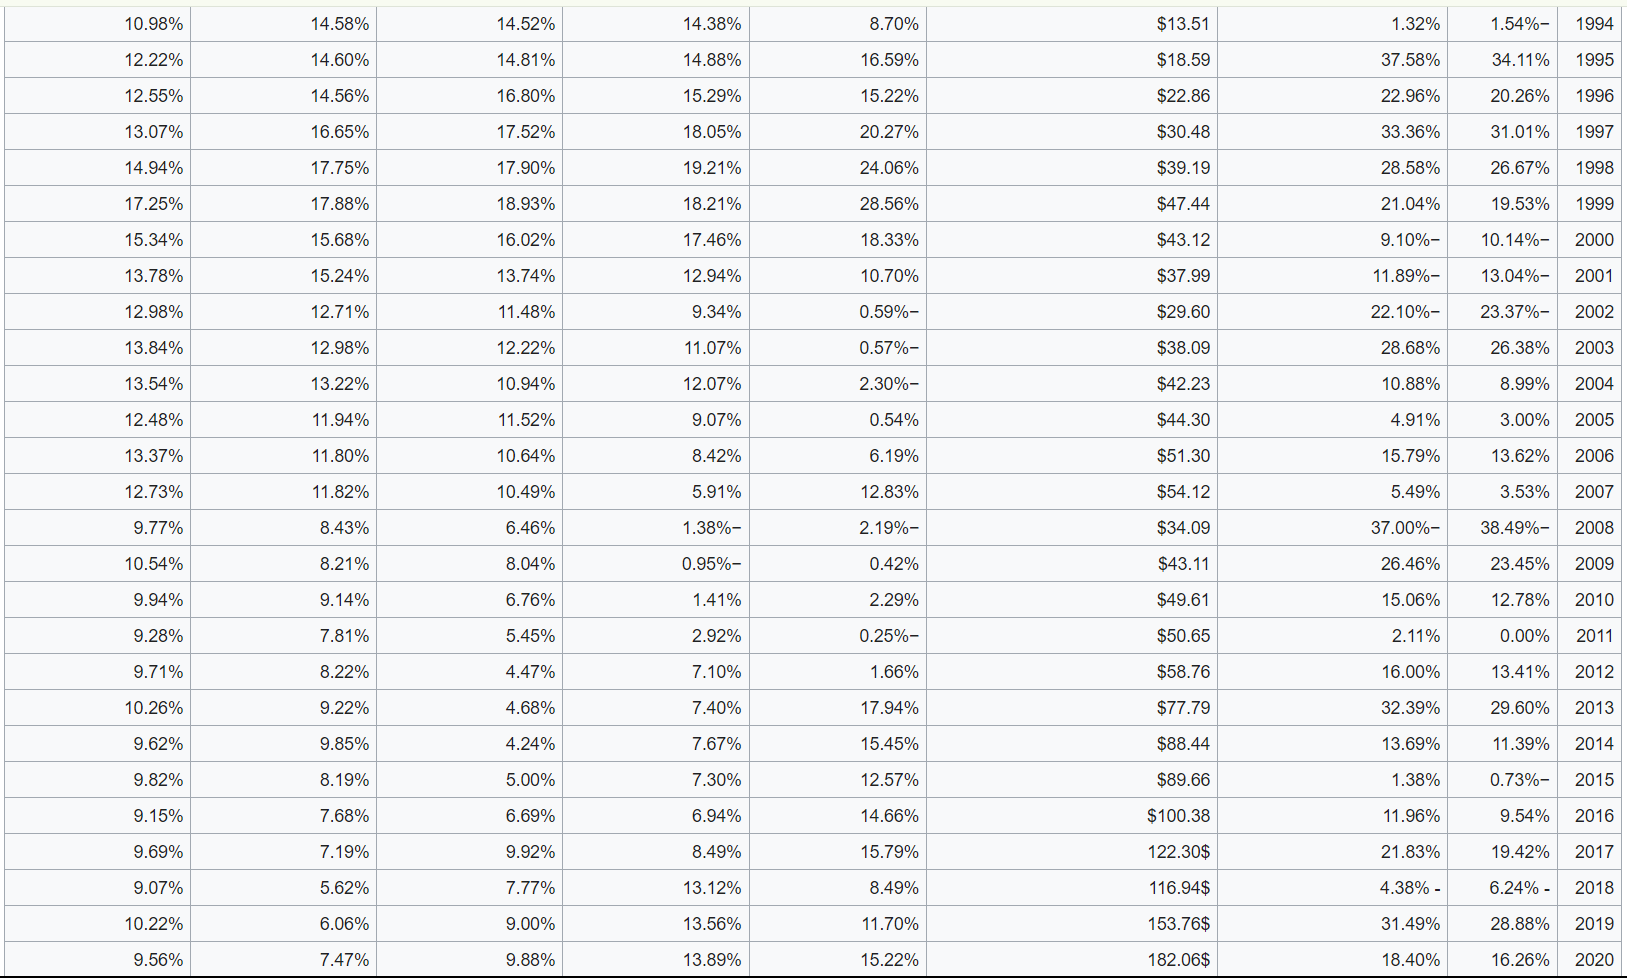Select the 2.30%− cell in the 2004 row
Image resolution: width=1627 pixels, height=978 pixels.
(x=888, y=384)
